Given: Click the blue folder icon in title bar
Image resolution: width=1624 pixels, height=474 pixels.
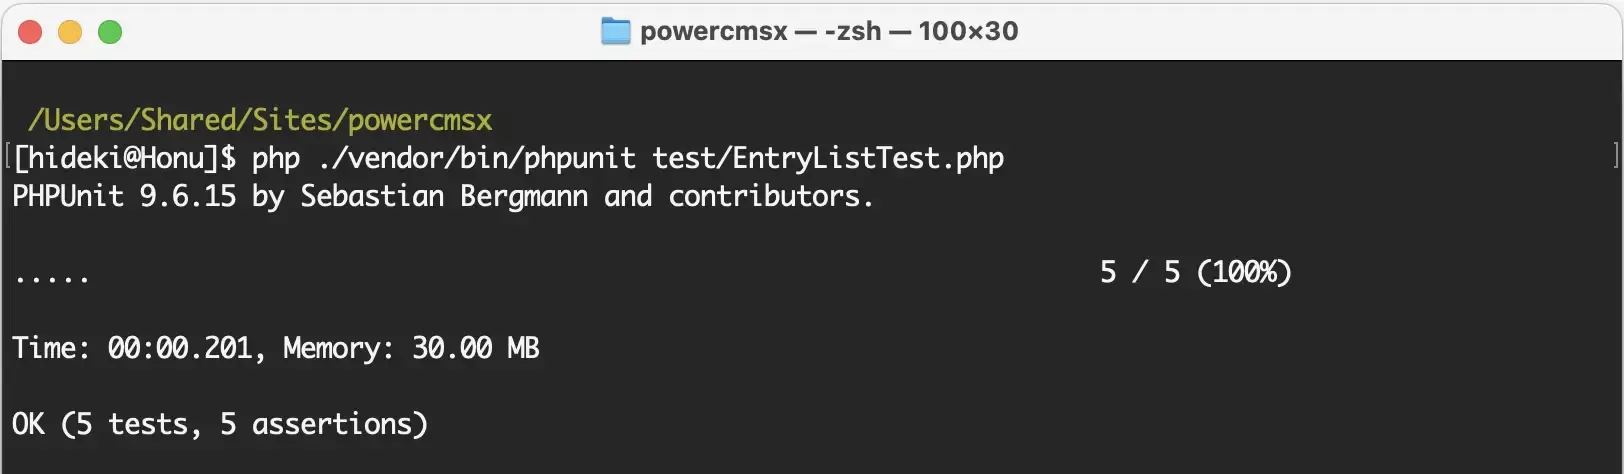Looking at the screenshot, I should tap(616, 32).
